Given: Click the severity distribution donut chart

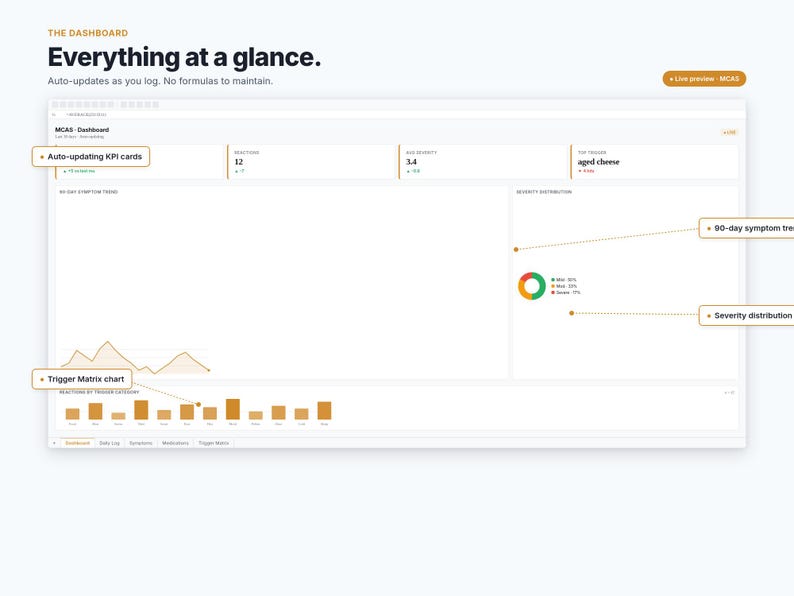Looking at the screenshot, I should 532,286.
